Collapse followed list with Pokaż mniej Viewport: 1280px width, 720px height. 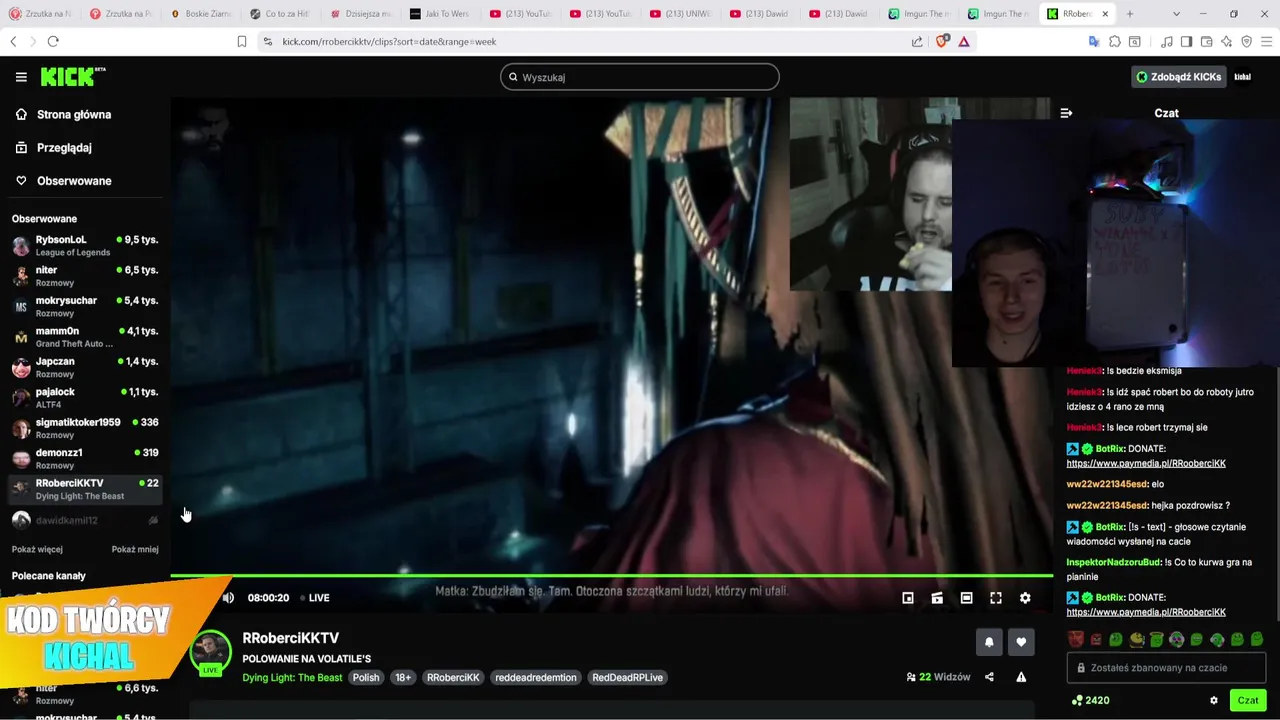coord(135,549)
